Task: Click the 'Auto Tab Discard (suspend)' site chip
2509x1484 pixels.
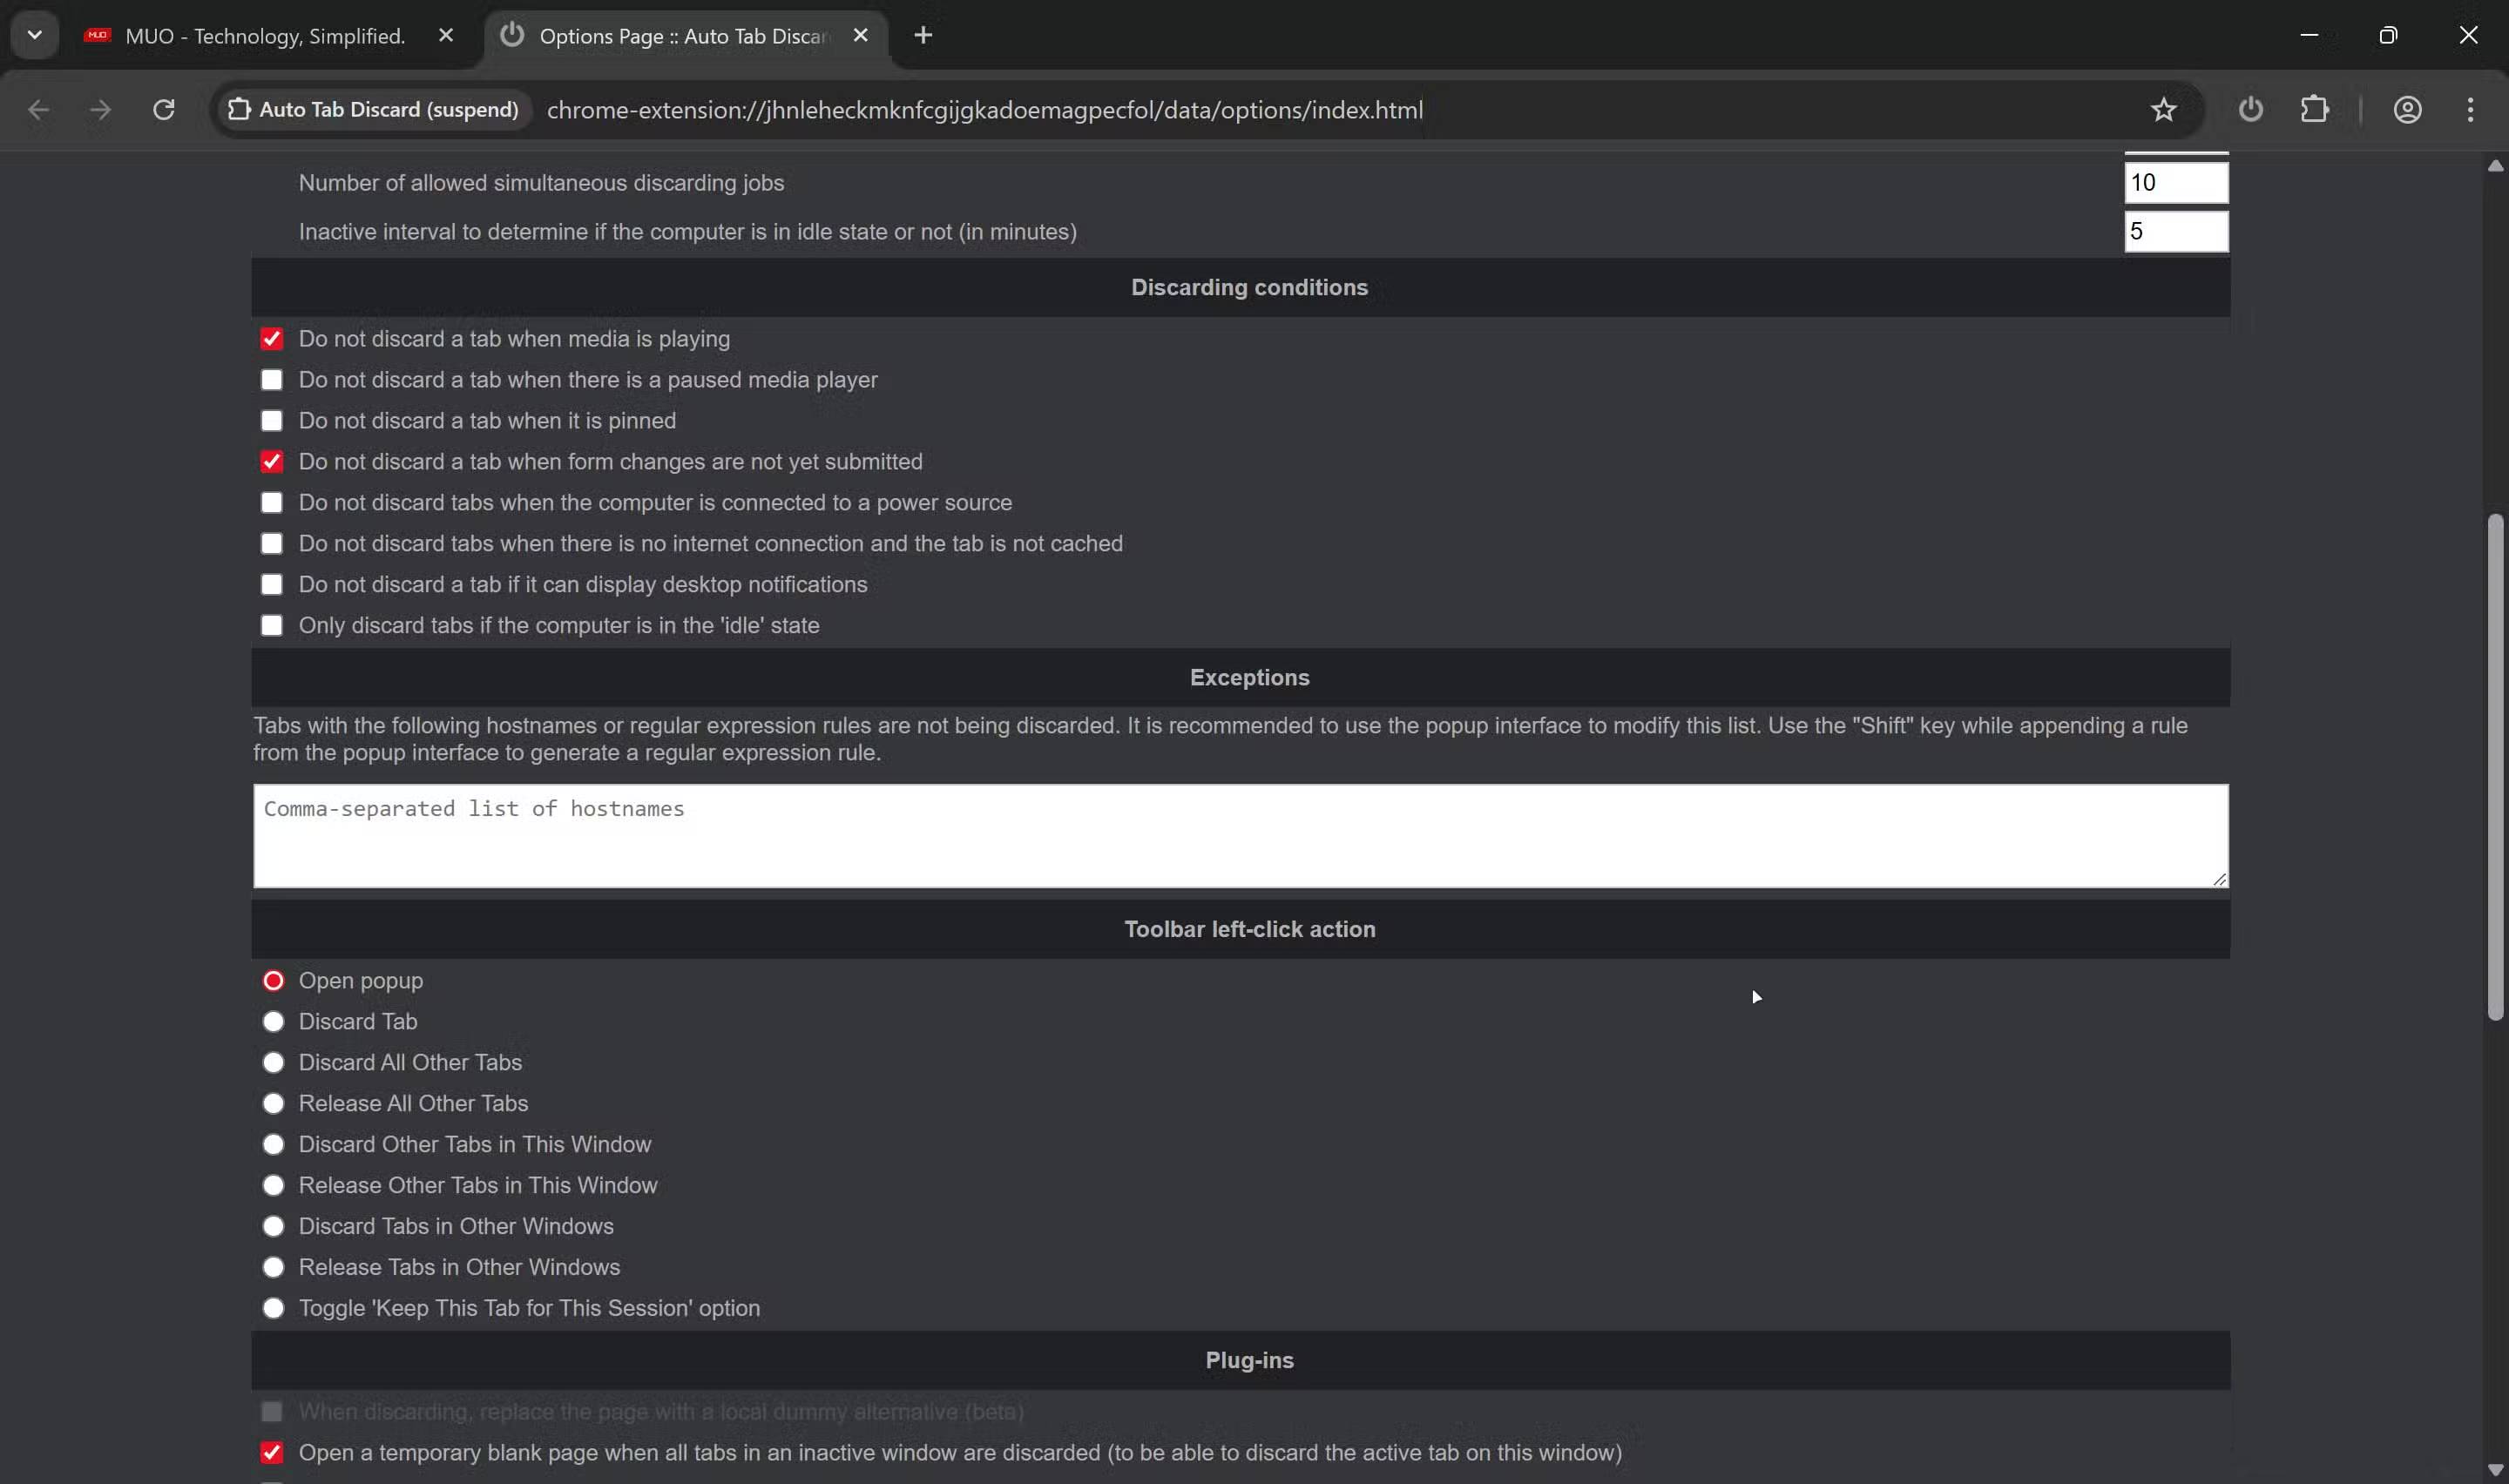Action: pos(372,109)
